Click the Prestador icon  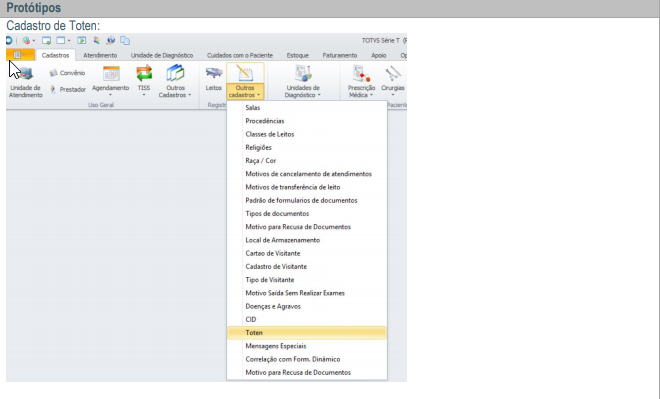click(x=53, y=89)
